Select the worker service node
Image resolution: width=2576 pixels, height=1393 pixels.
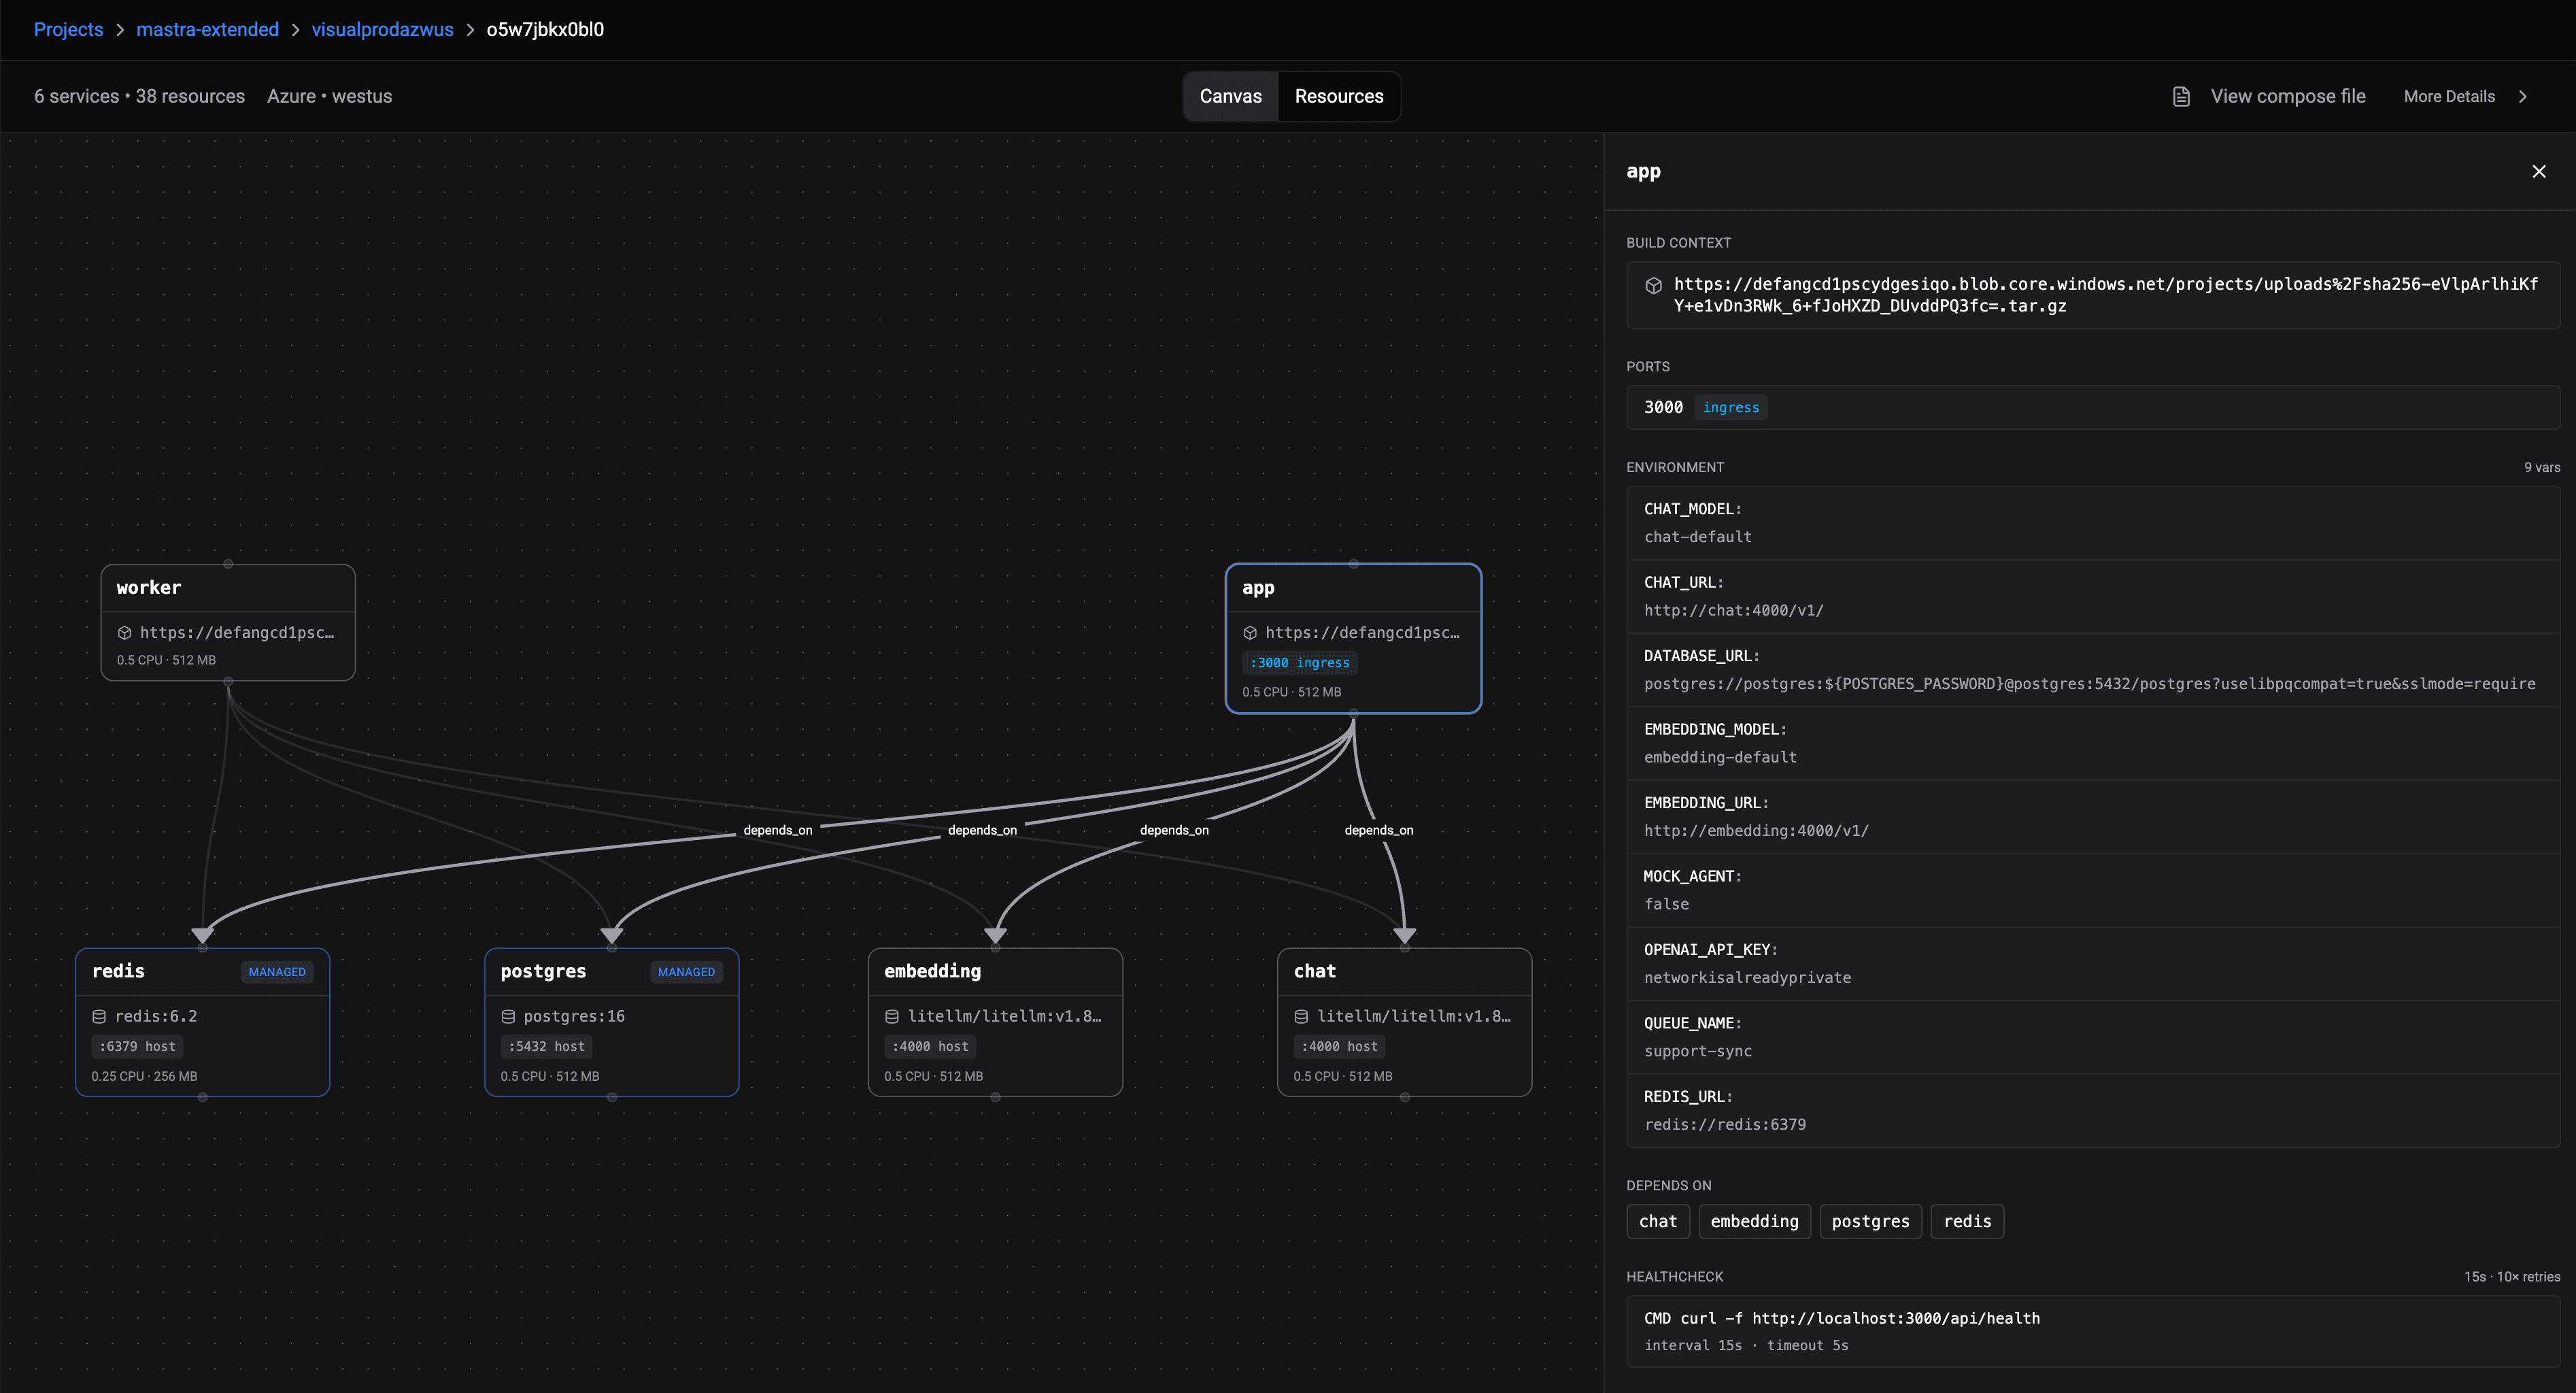[228, 623]
